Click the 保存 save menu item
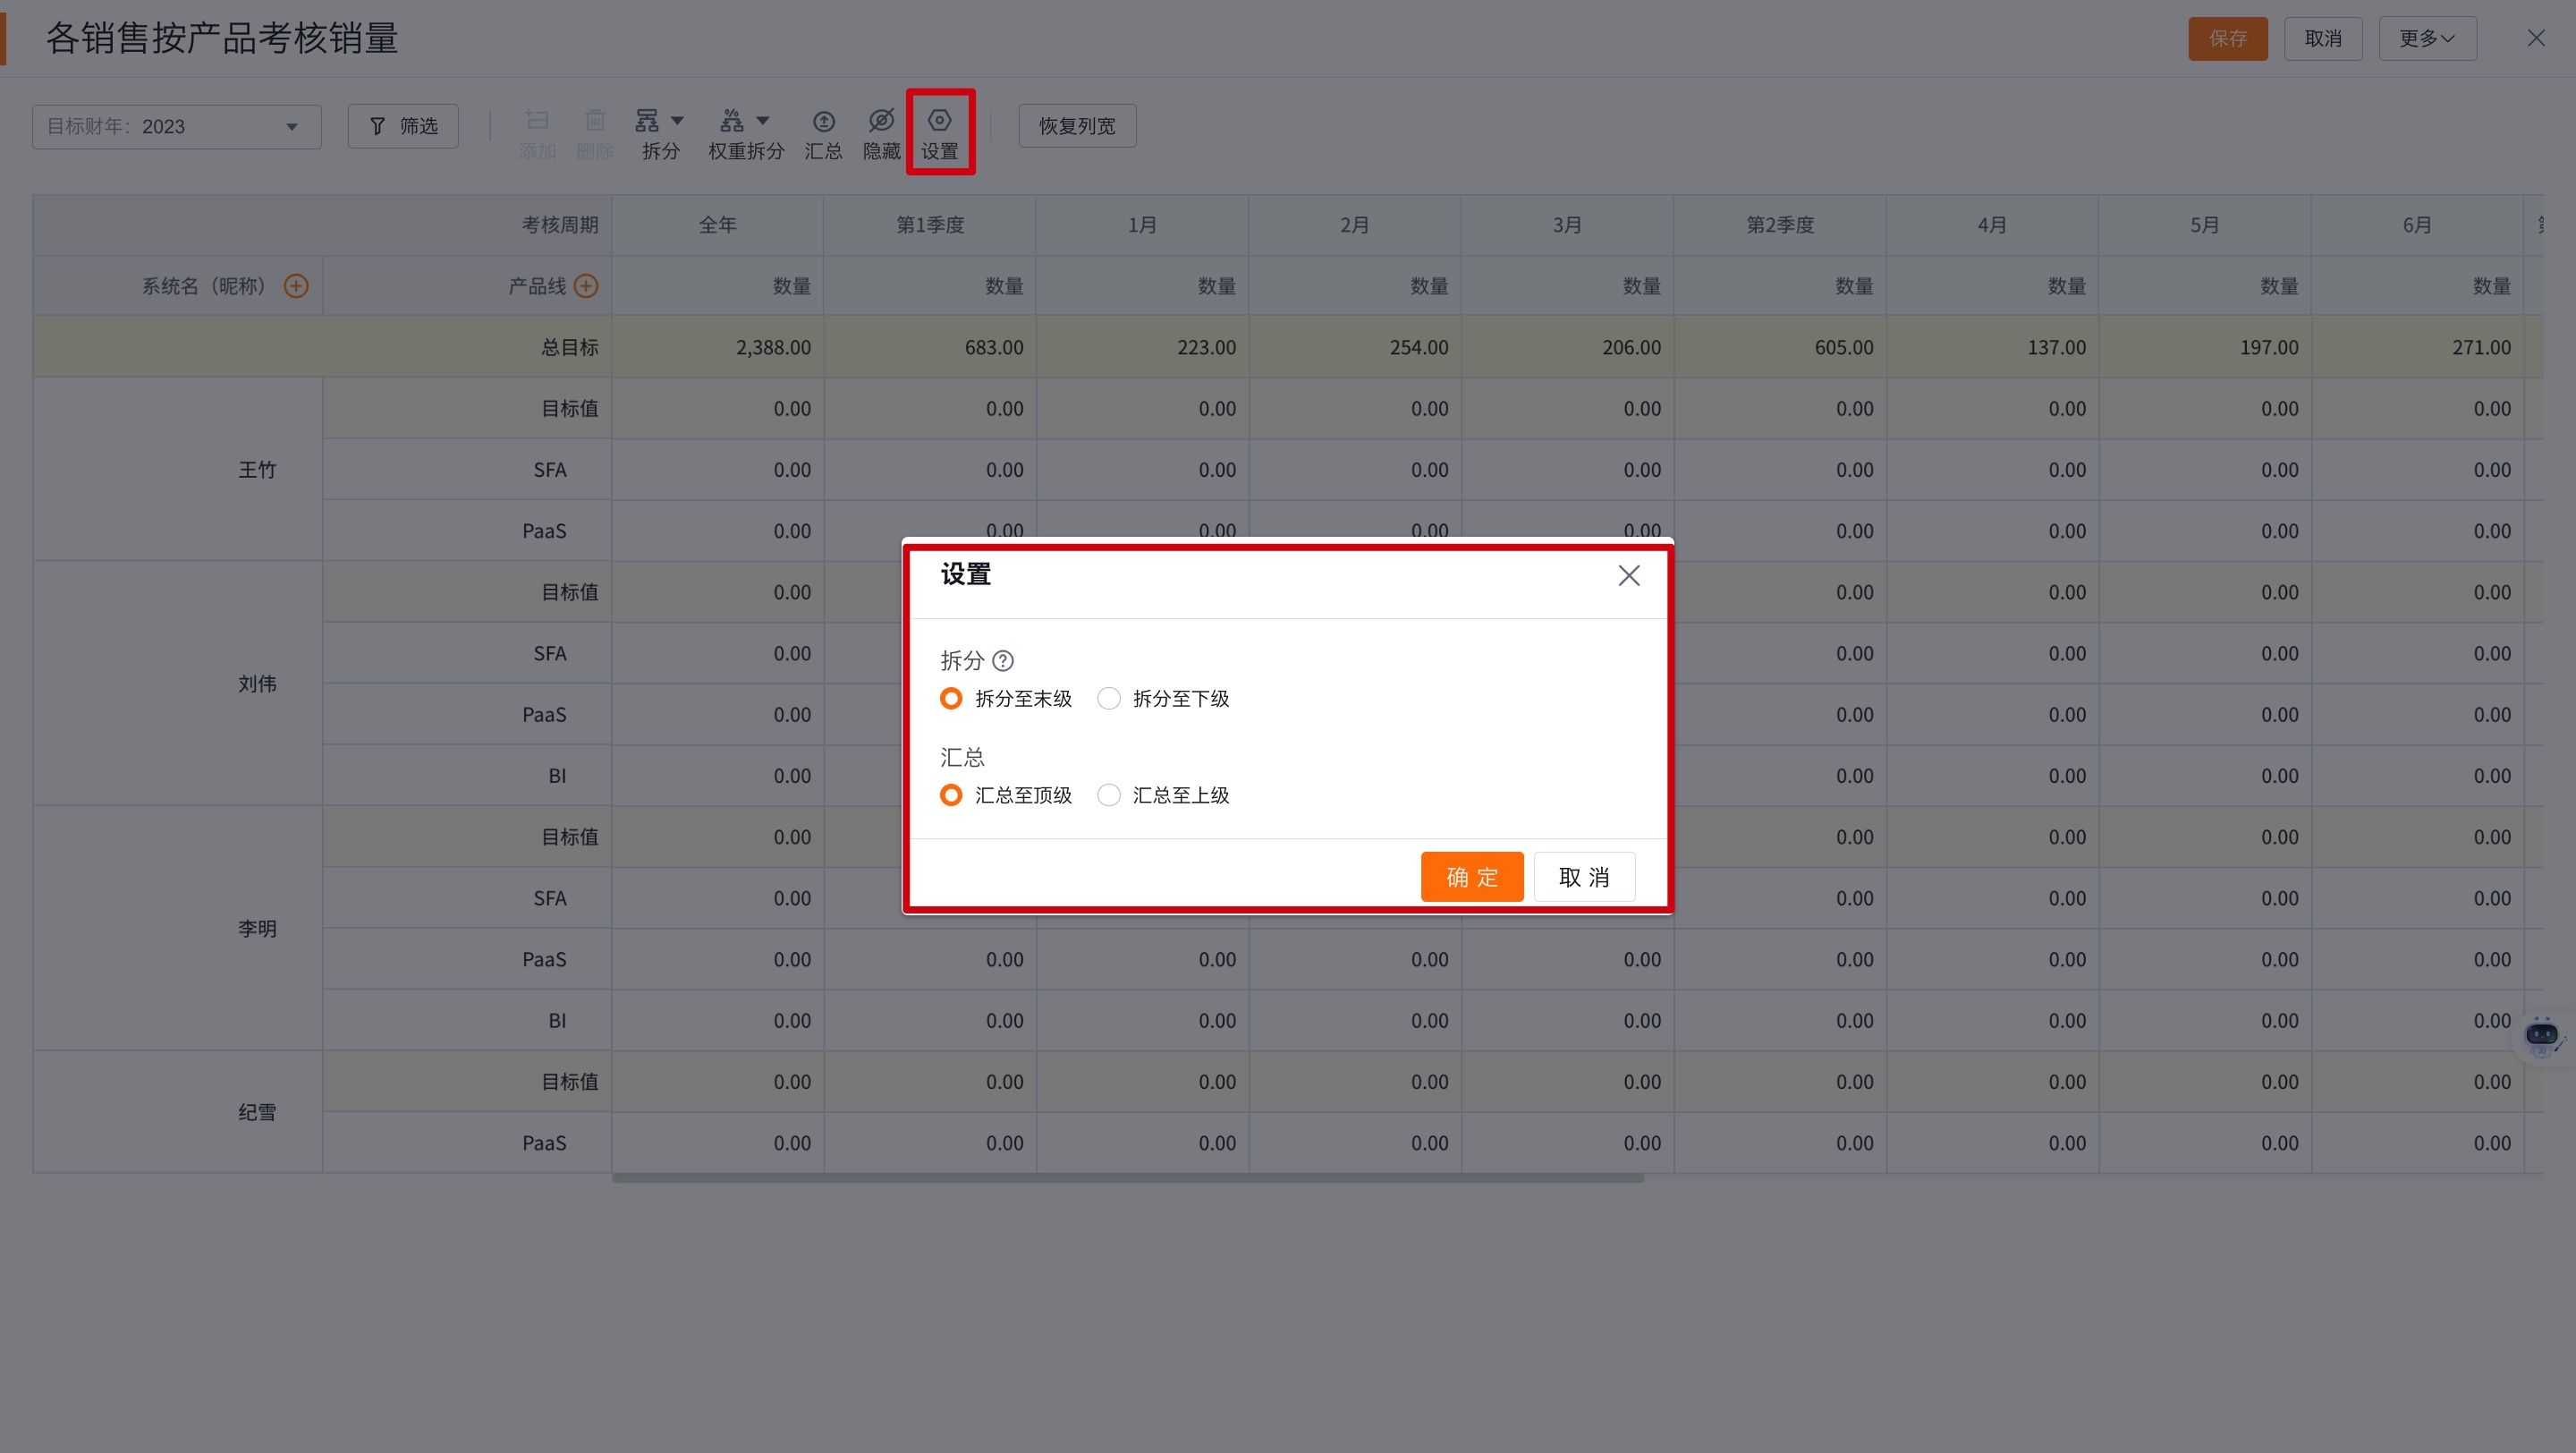The image size is (2576, 1453). pos(2227,38)
